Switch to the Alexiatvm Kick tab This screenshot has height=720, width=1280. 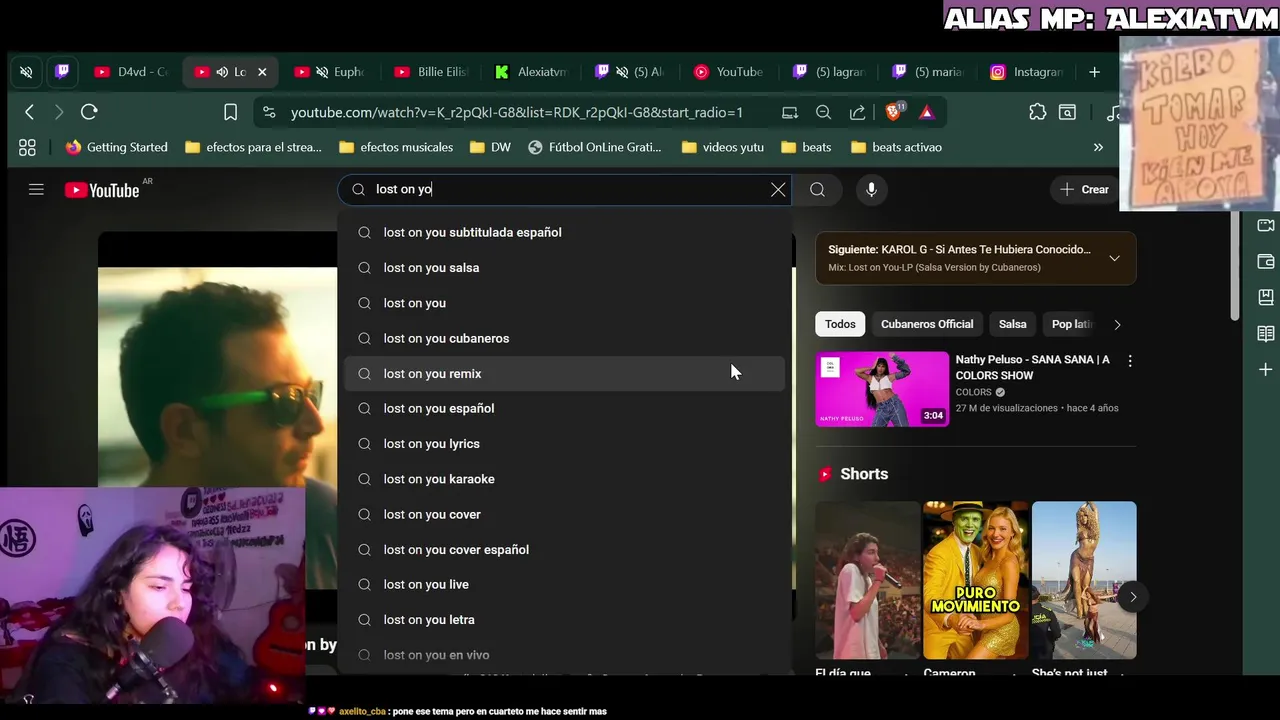click(531, 72)
